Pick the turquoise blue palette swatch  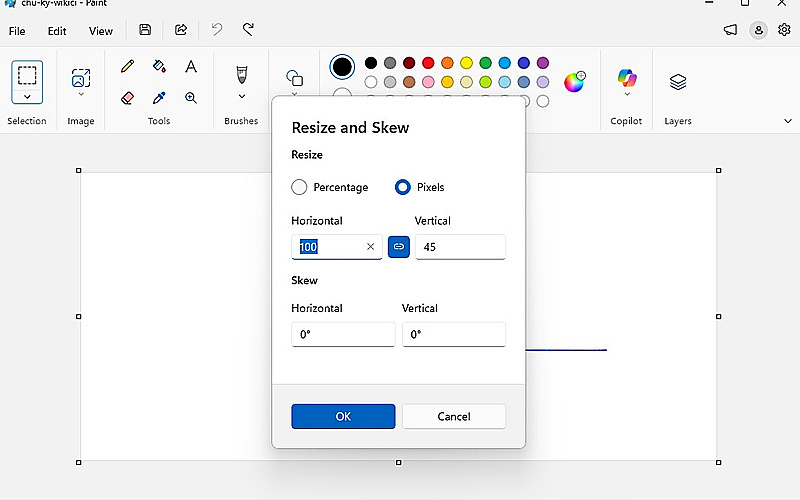click(505, 63)
